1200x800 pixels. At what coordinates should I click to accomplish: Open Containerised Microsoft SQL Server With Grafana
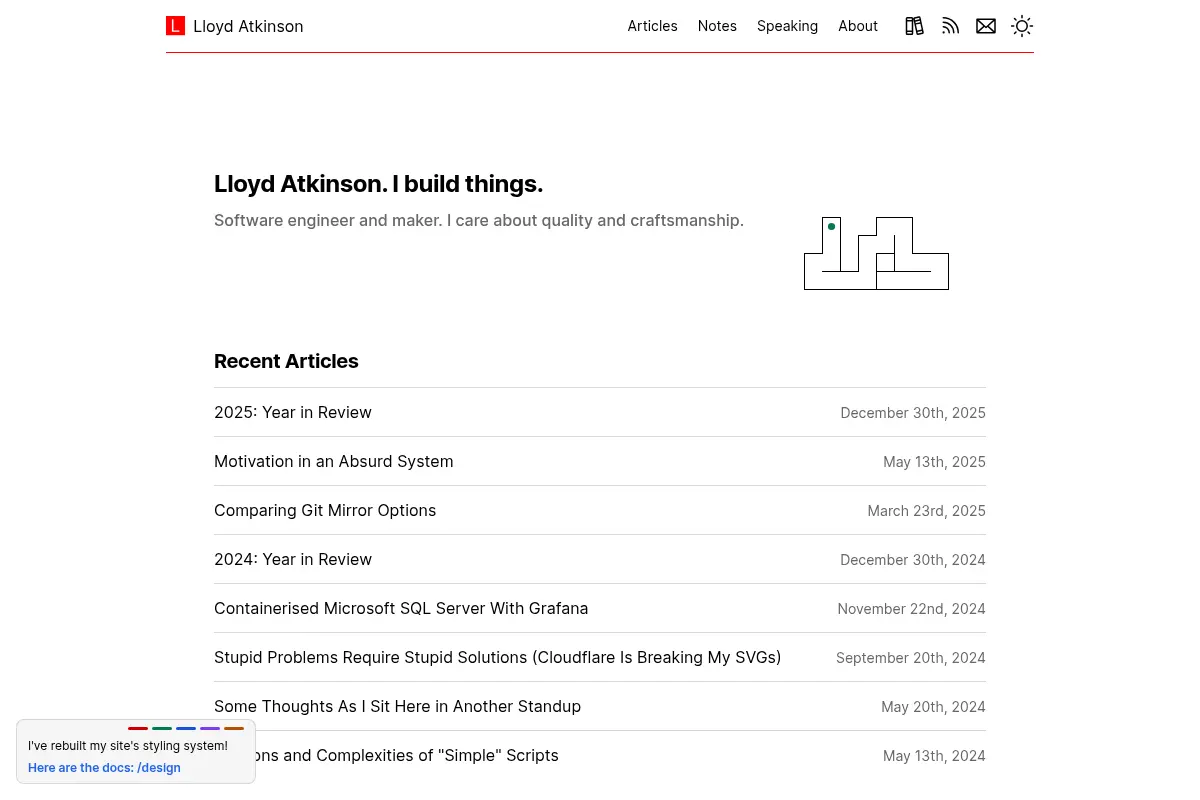(x=401, y=608)
